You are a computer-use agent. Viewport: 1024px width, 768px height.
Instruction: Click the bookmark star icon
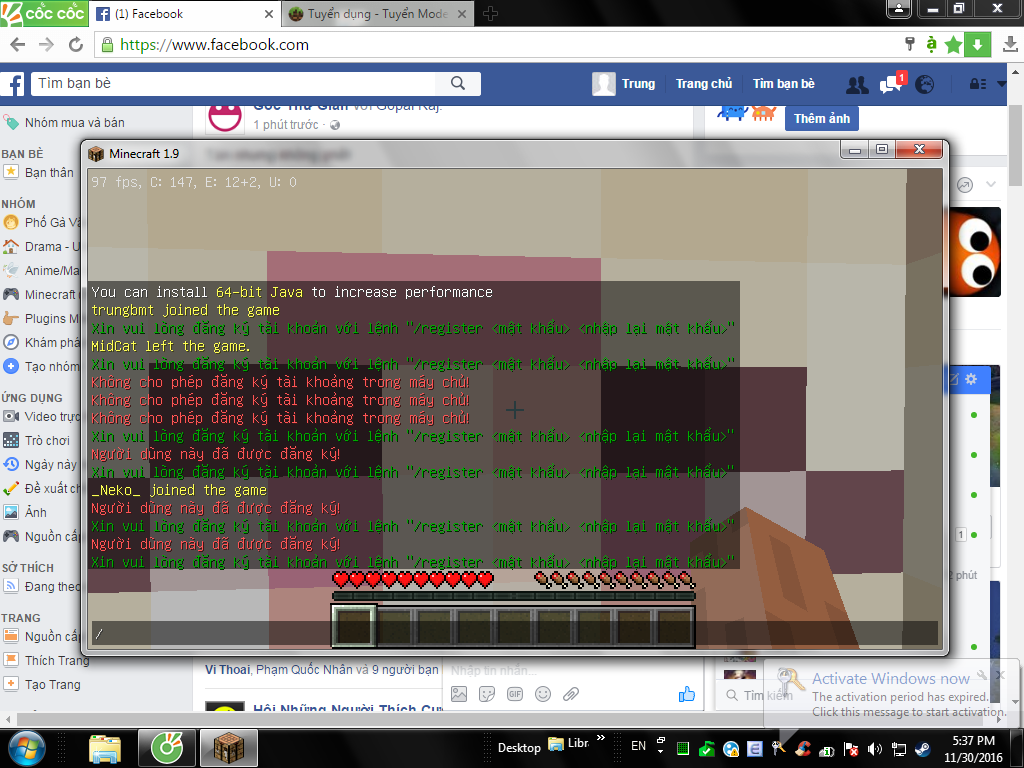click(x=953, y=44)
